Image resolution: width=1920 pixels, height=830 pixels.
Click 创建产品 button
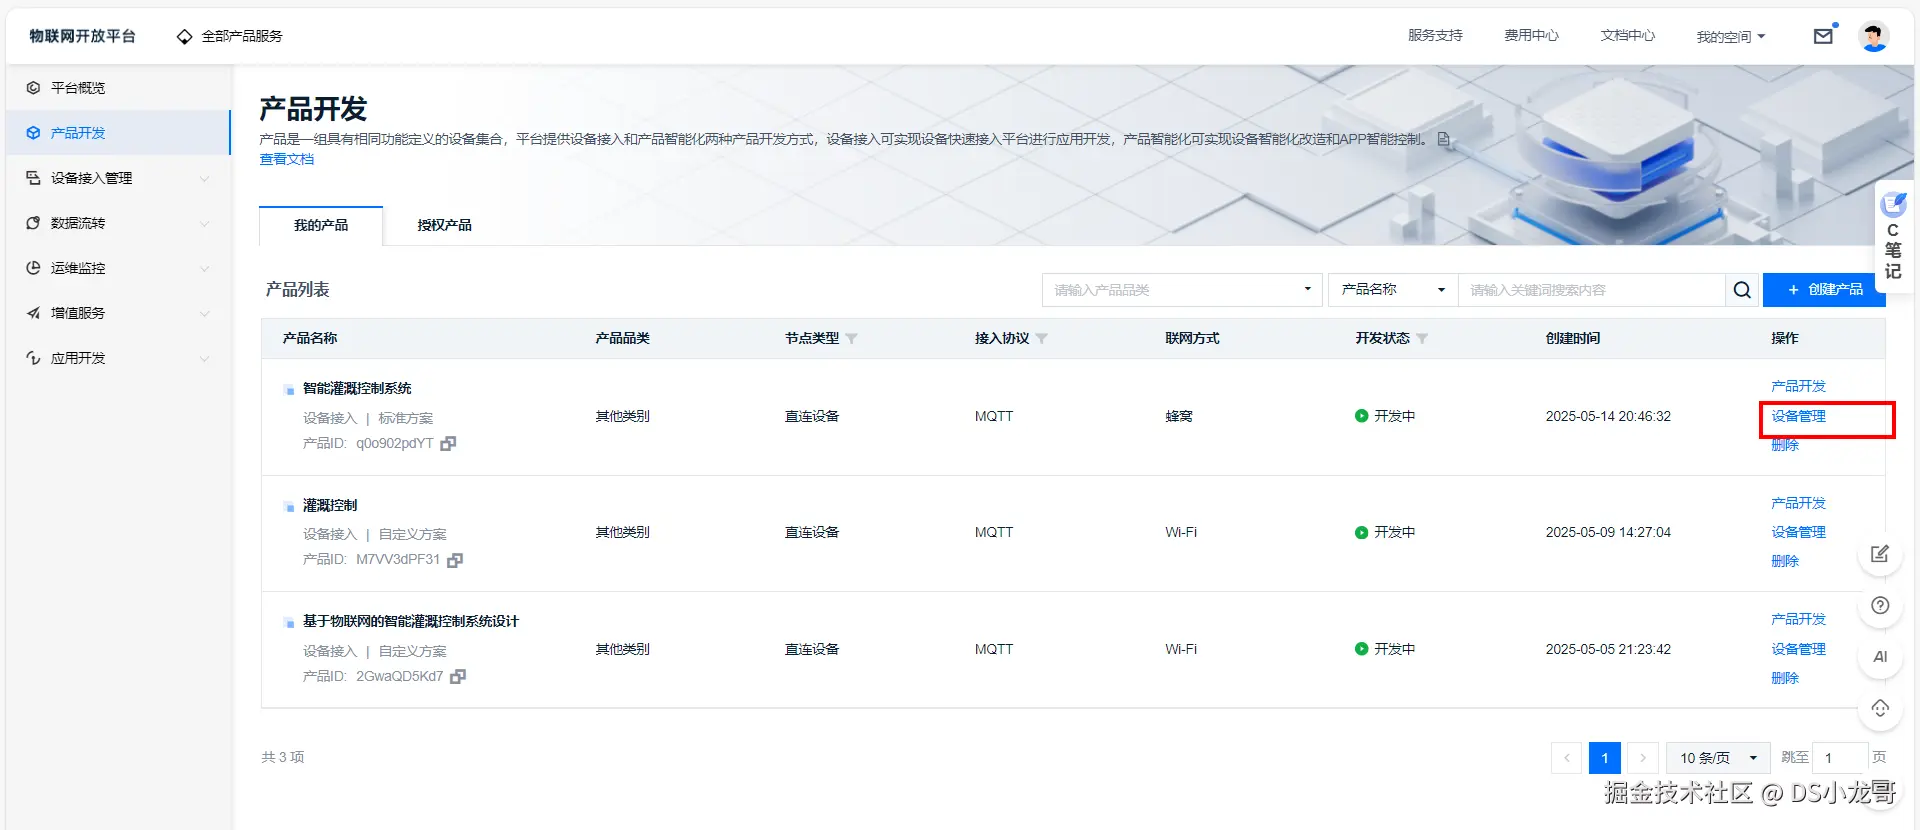[1824, 290]
